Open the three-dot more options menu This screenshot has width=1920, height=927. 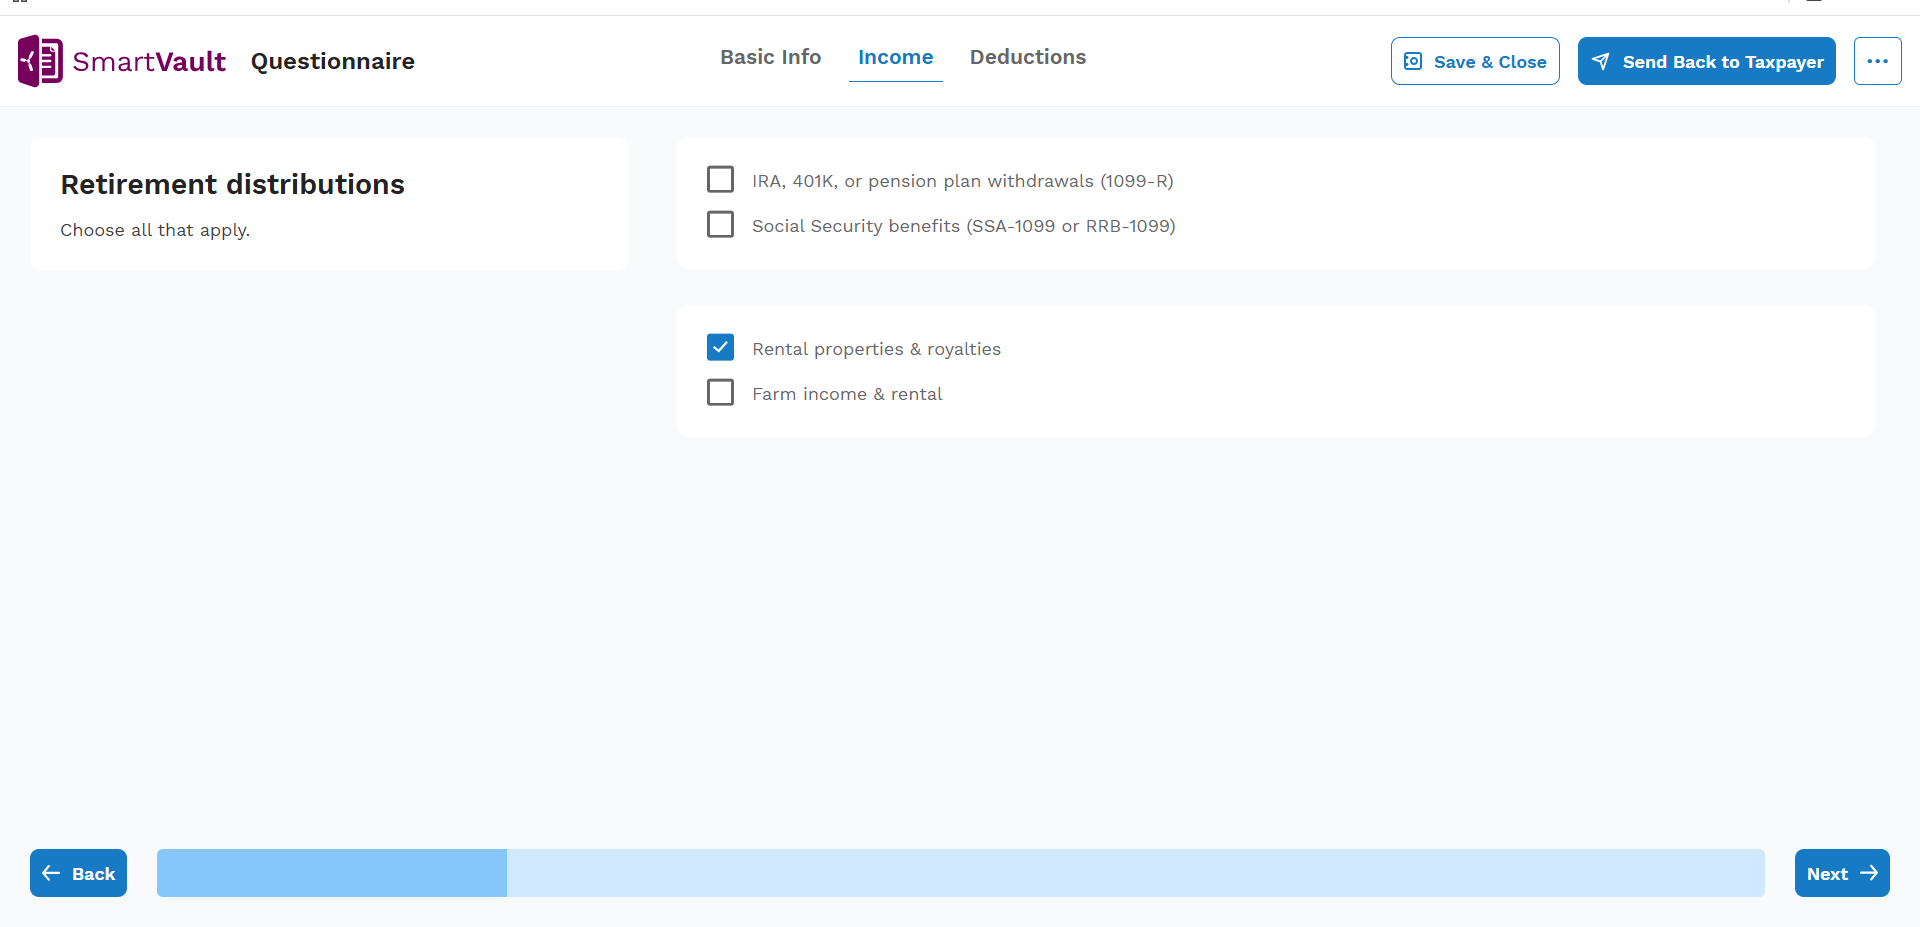tap(1877, 61)
